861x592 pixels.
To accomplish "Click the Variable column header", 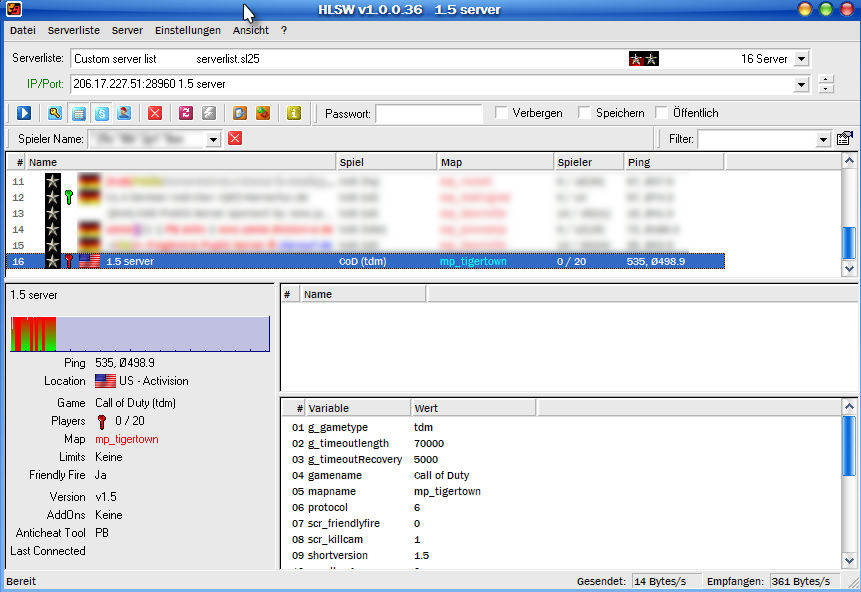I will click(357, 408).
